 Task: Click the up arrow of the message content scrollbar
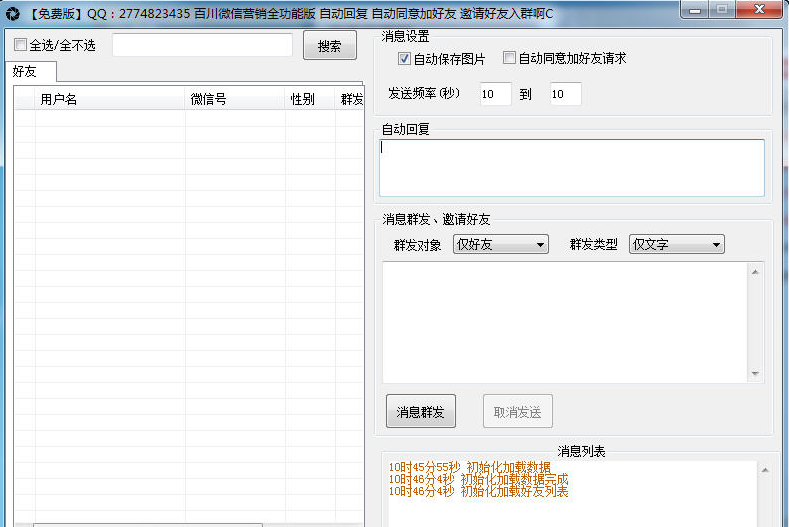click(x=755, y=272)
